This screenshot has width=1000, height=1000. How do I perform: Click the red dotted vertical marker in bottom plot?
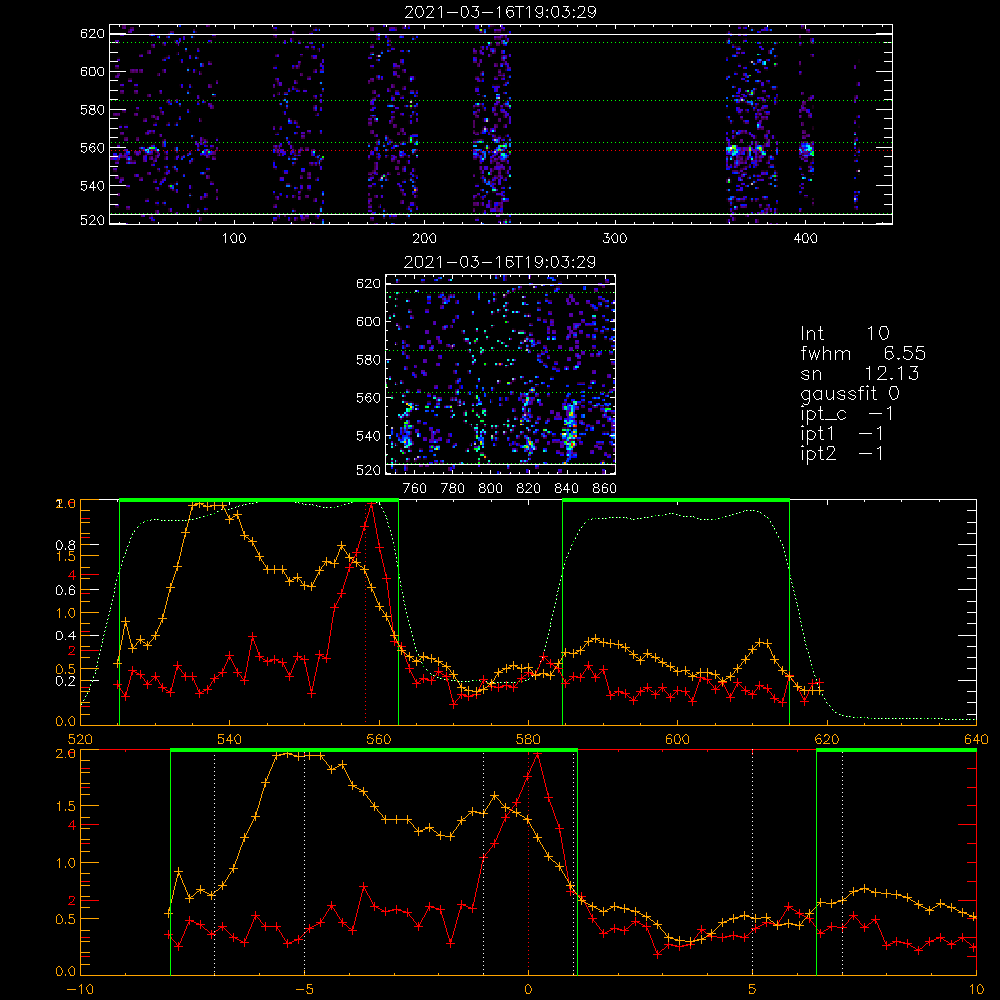(528, 861)
